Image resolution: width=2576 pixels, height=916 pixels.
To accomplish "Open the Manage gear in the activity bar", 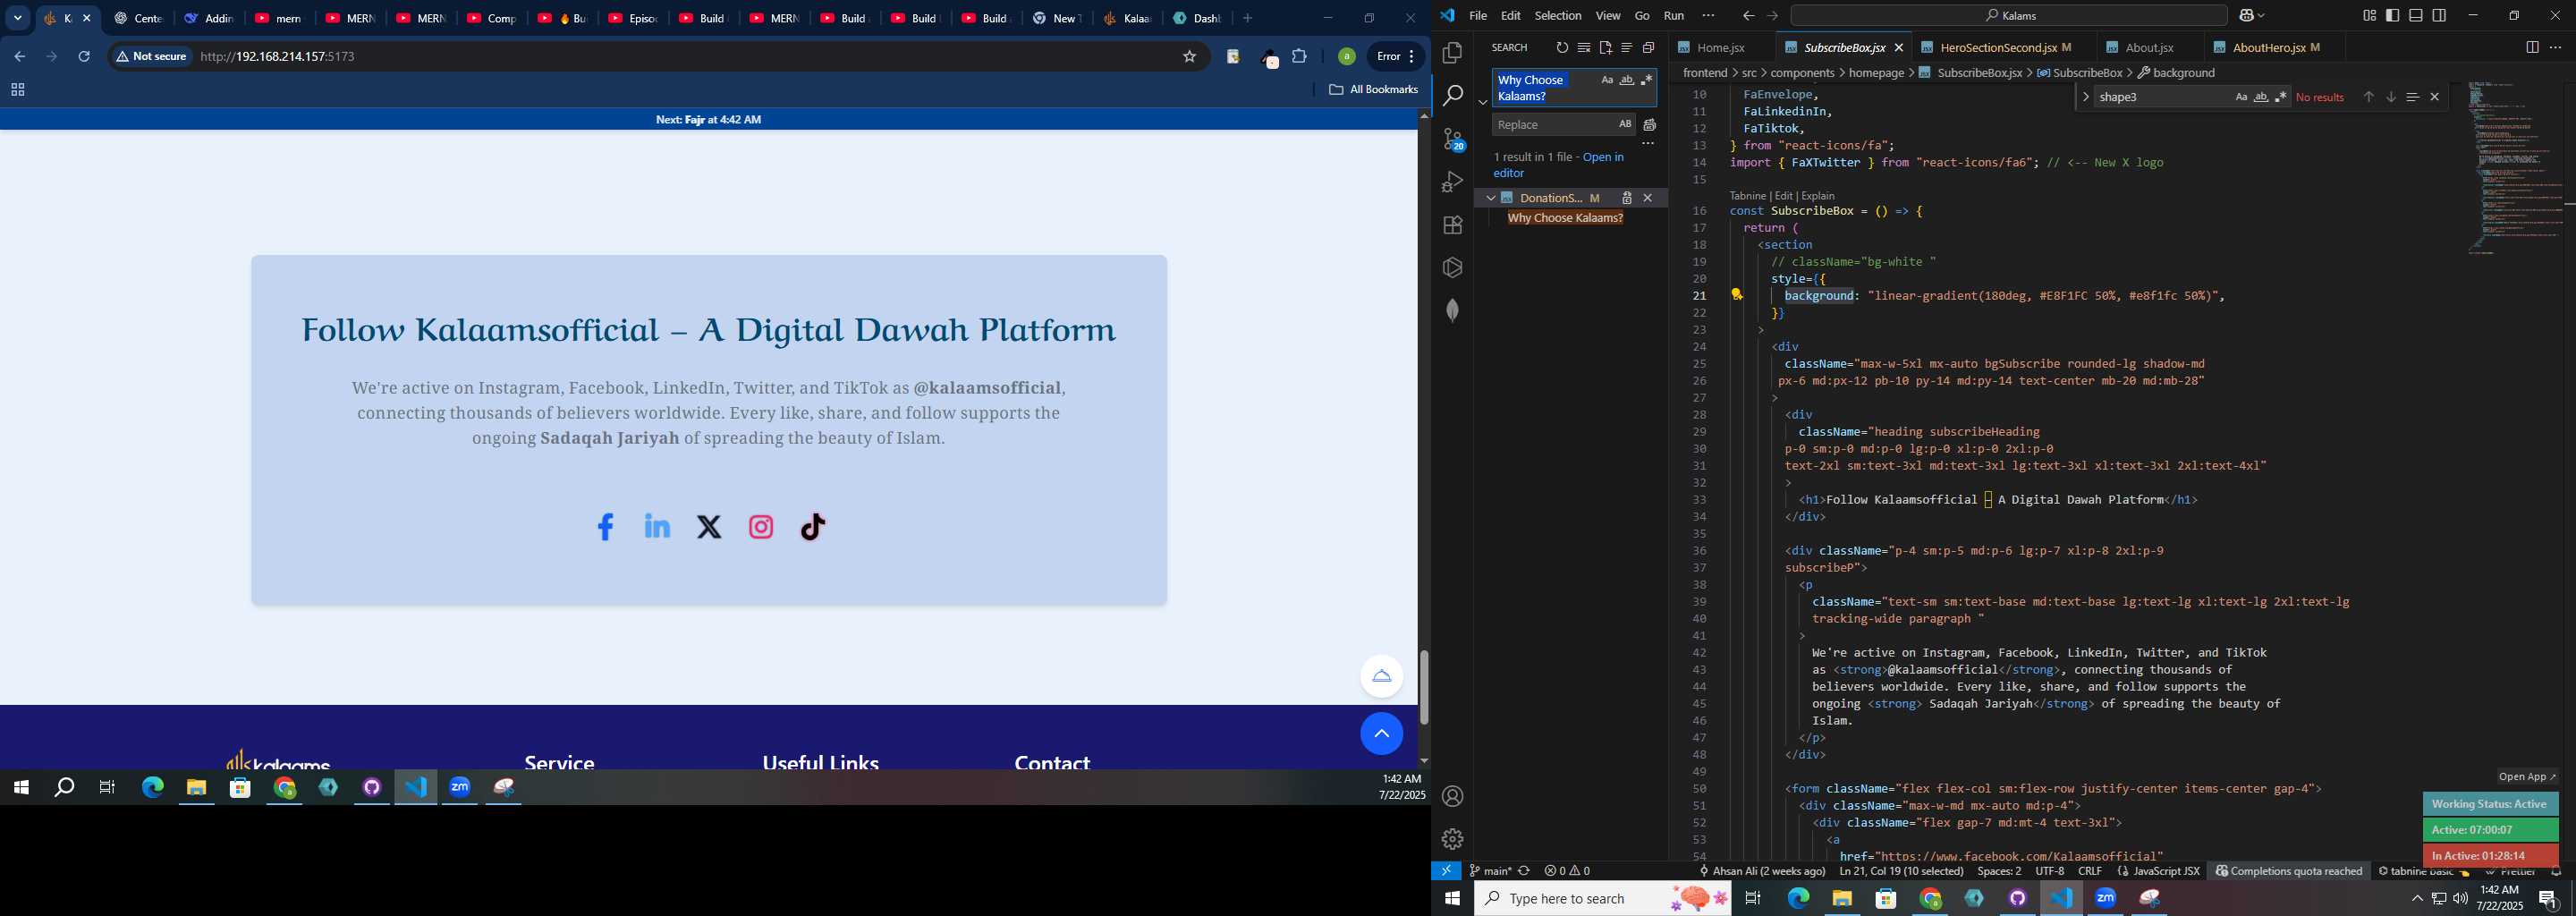I will pyautogui.click(x=1452, y=839).
